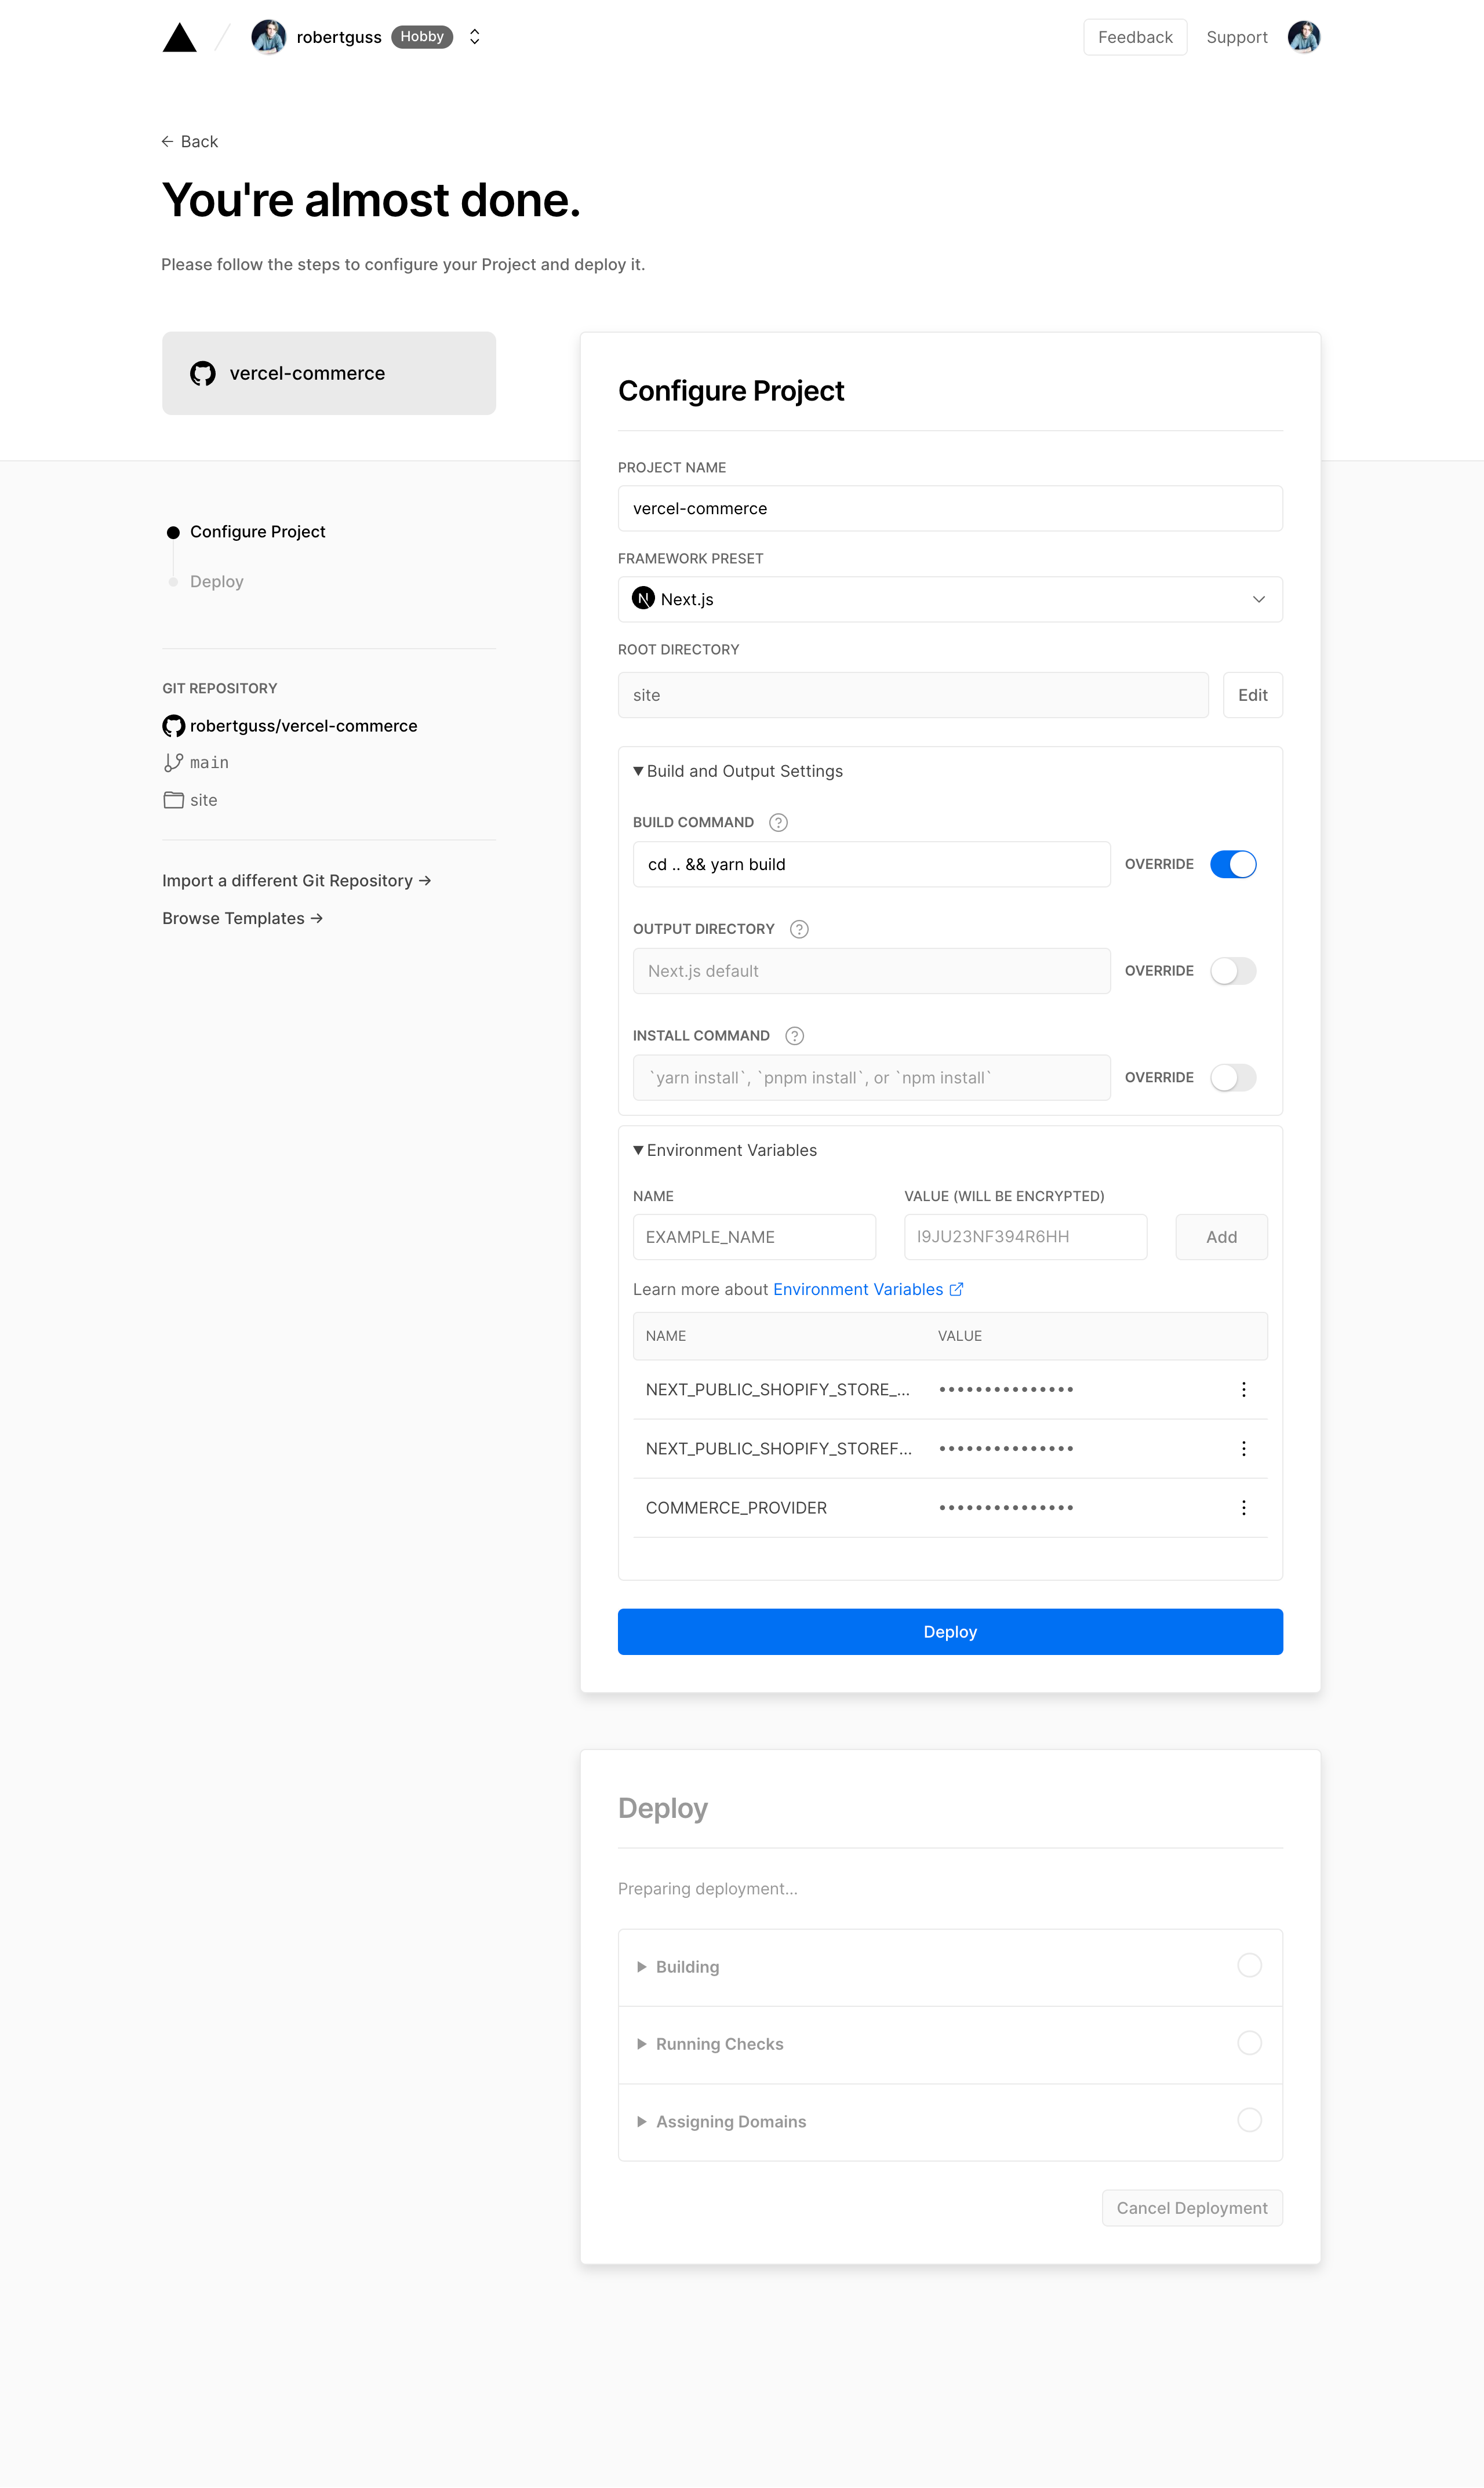Open the team switcher chevron next to Hobby
The width and height of the screenshot is (1484, 2488).
pyautogui.click(x=475, y=37)
